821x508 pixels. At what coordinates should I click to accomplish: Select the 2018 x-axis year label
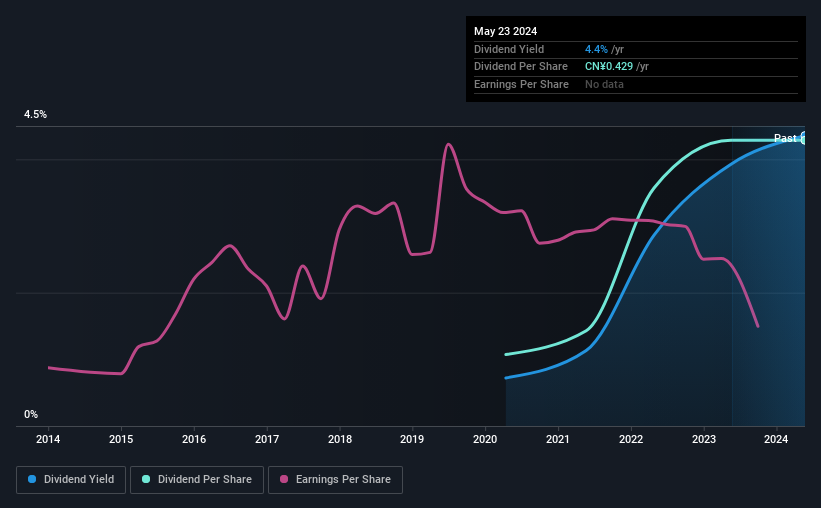point(340,439)
